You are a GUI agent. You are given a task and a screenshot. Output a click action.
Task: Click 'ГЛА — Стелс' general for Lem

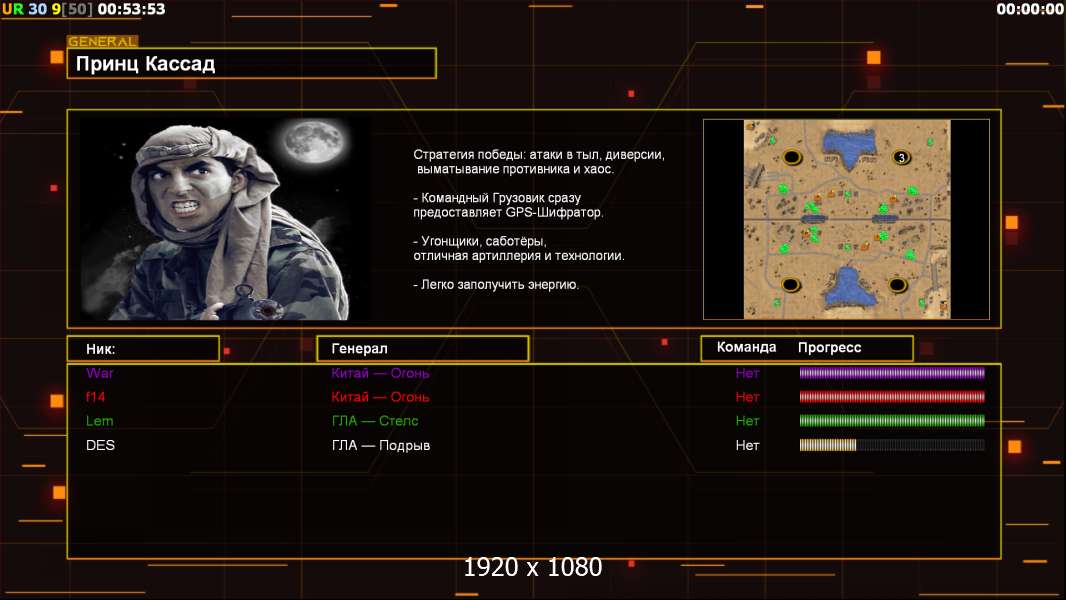(x=375, y=421)
